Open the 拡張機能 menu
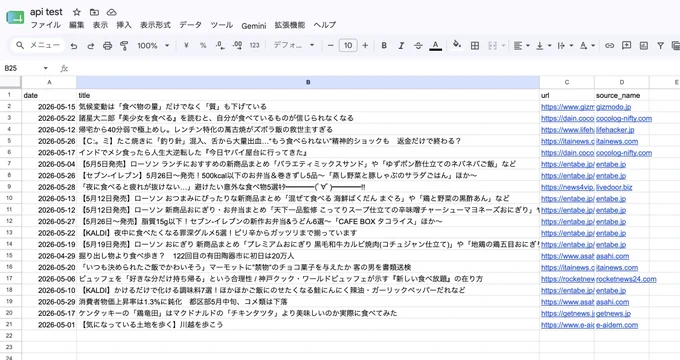The image size is (680, 360). click(290, 25)
